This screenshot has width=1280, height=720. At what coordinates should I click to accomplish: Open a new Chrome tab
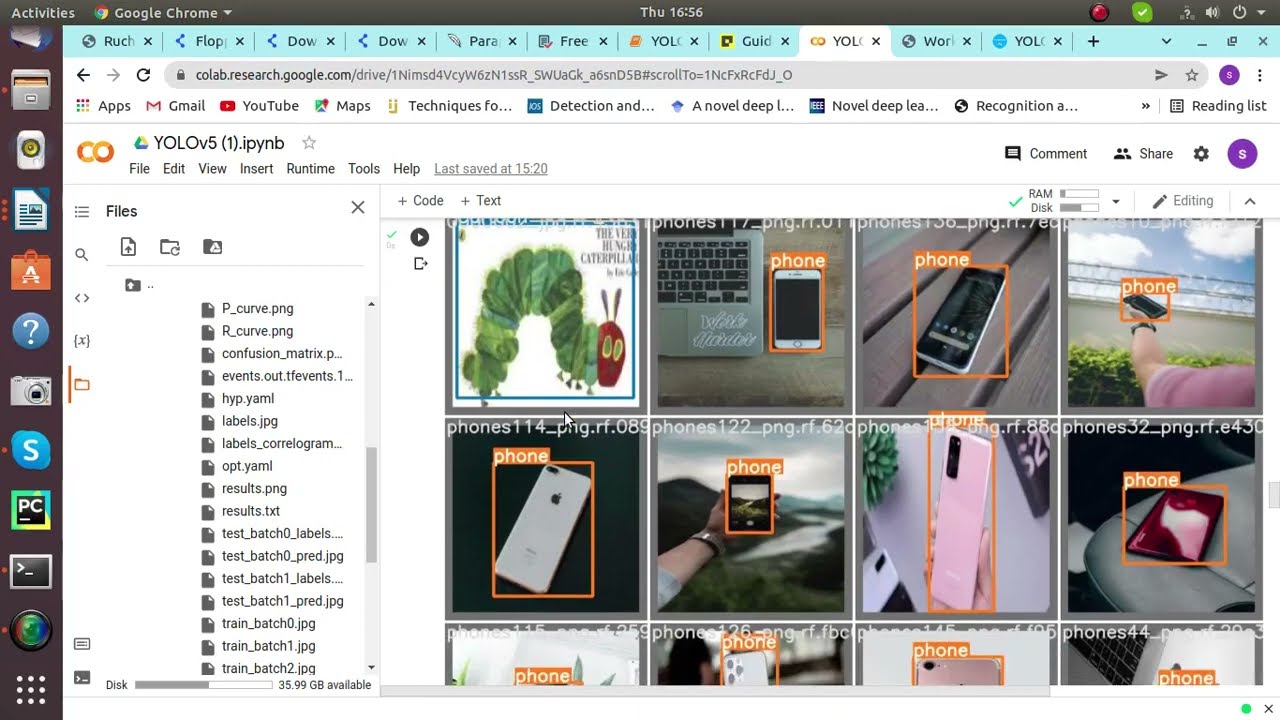pos(1093,41)
